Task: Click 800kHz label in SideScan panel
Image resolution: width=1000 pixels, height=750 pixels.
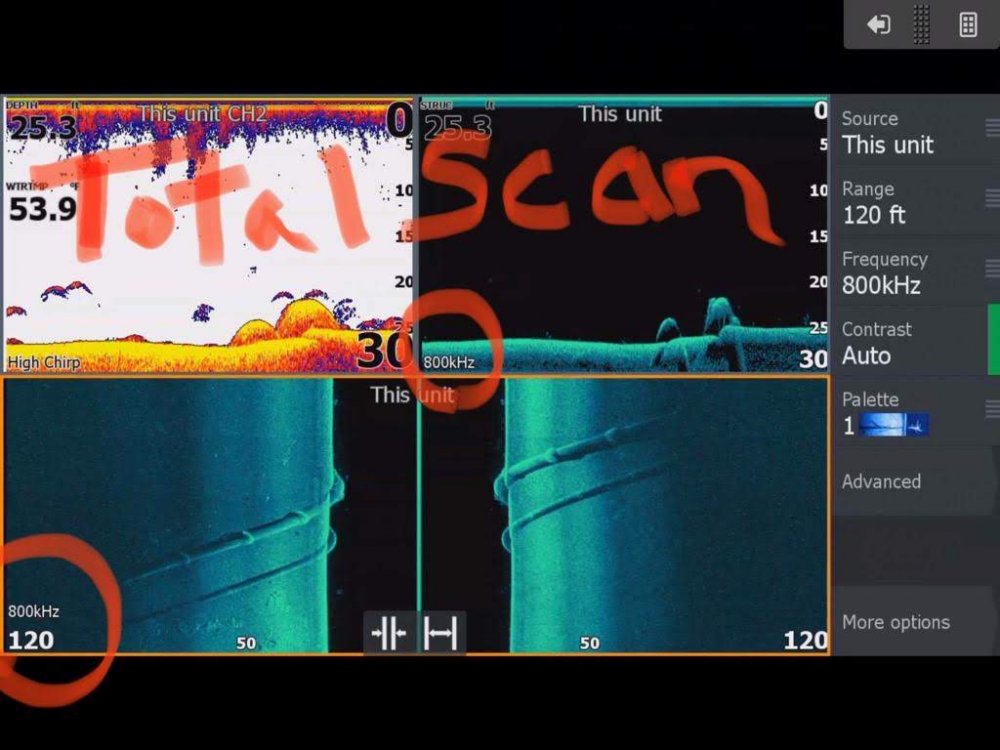Action: [33, 611]
